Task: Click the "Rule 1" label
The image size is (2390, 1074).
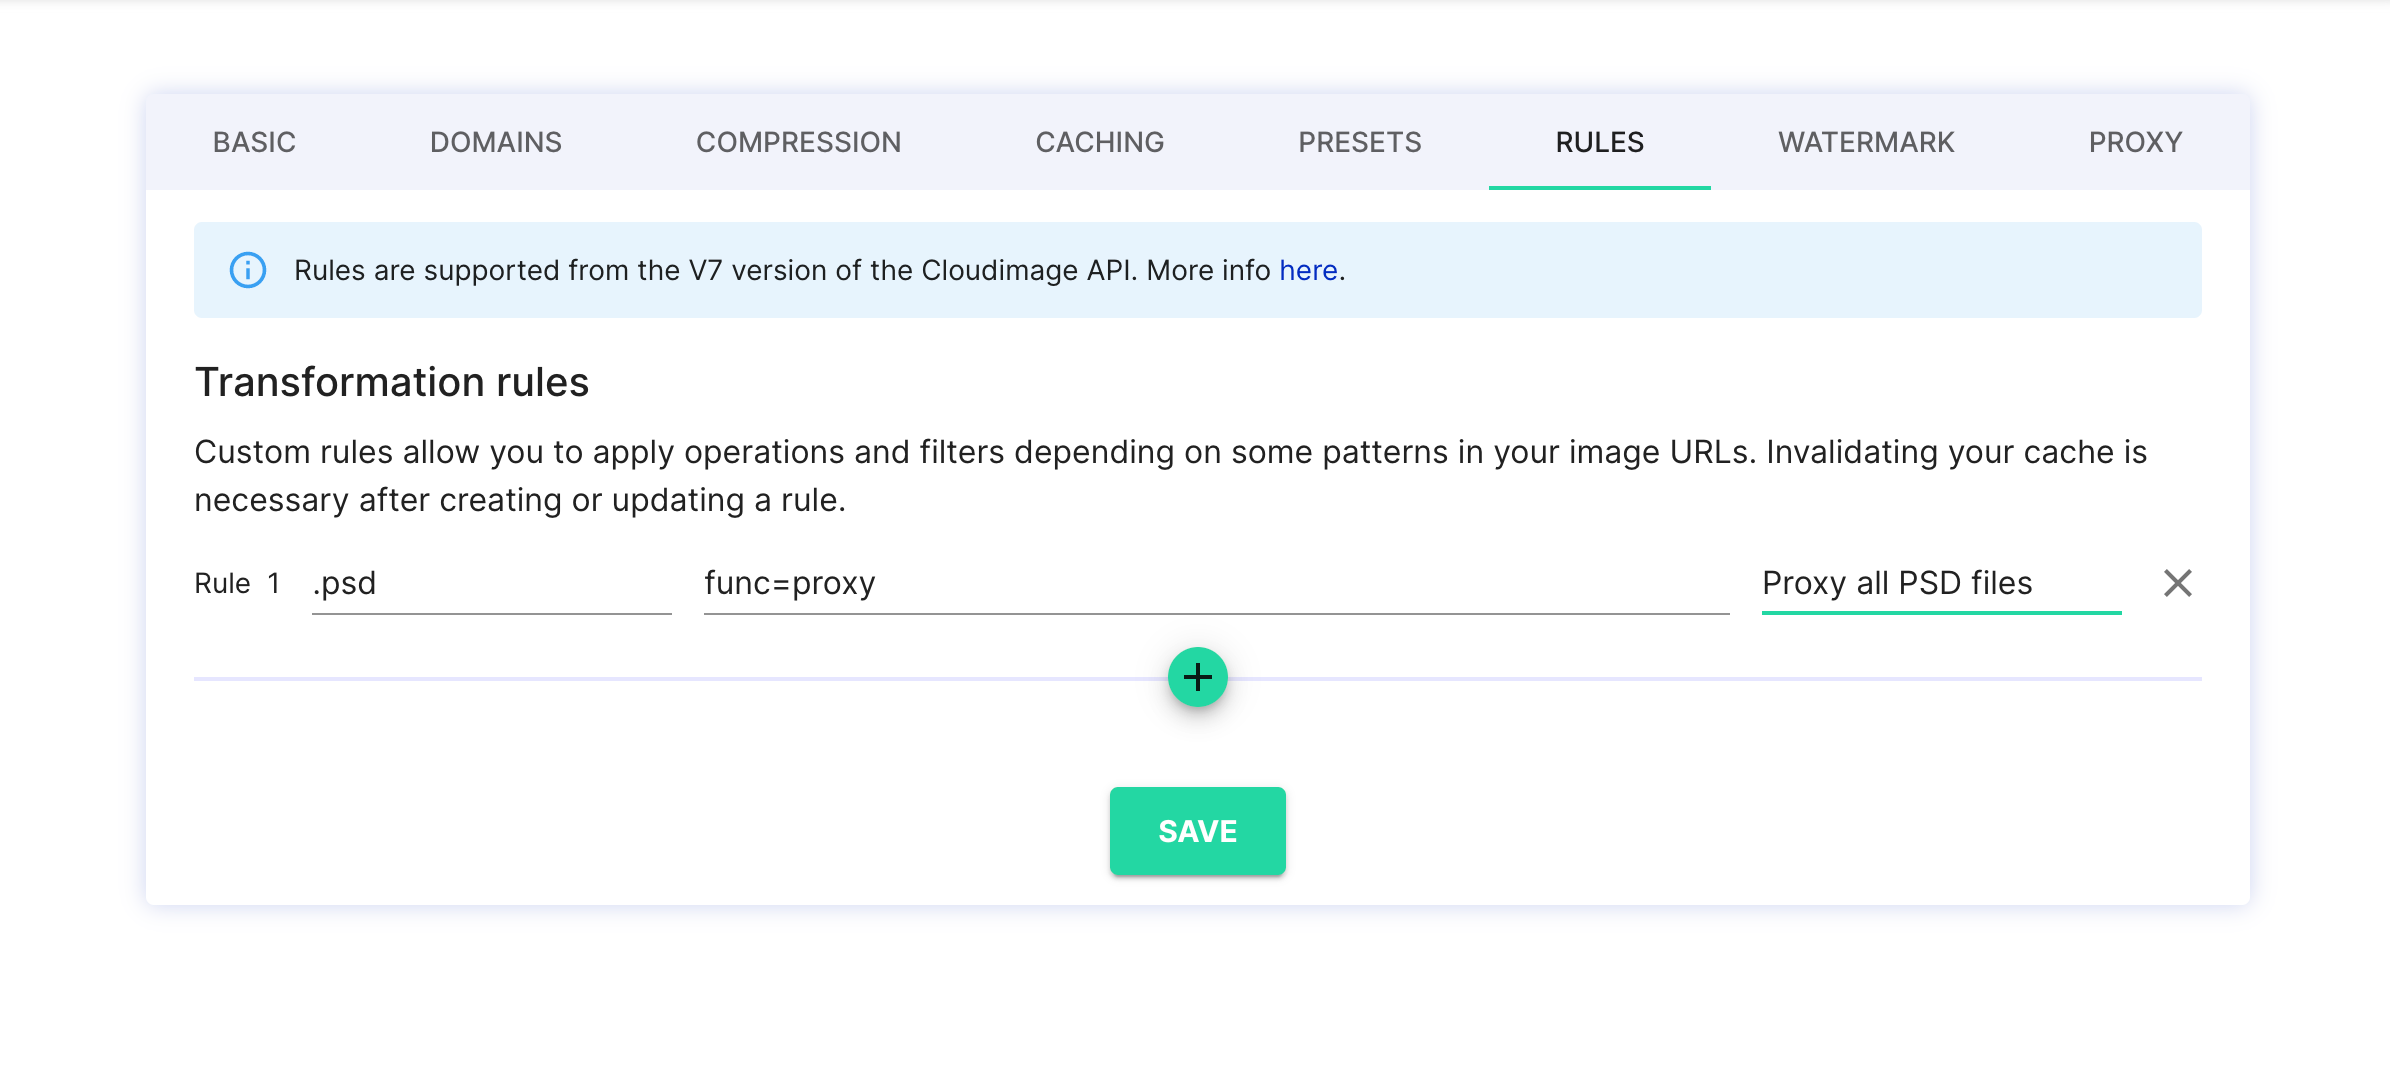Action: coord(237,584)
